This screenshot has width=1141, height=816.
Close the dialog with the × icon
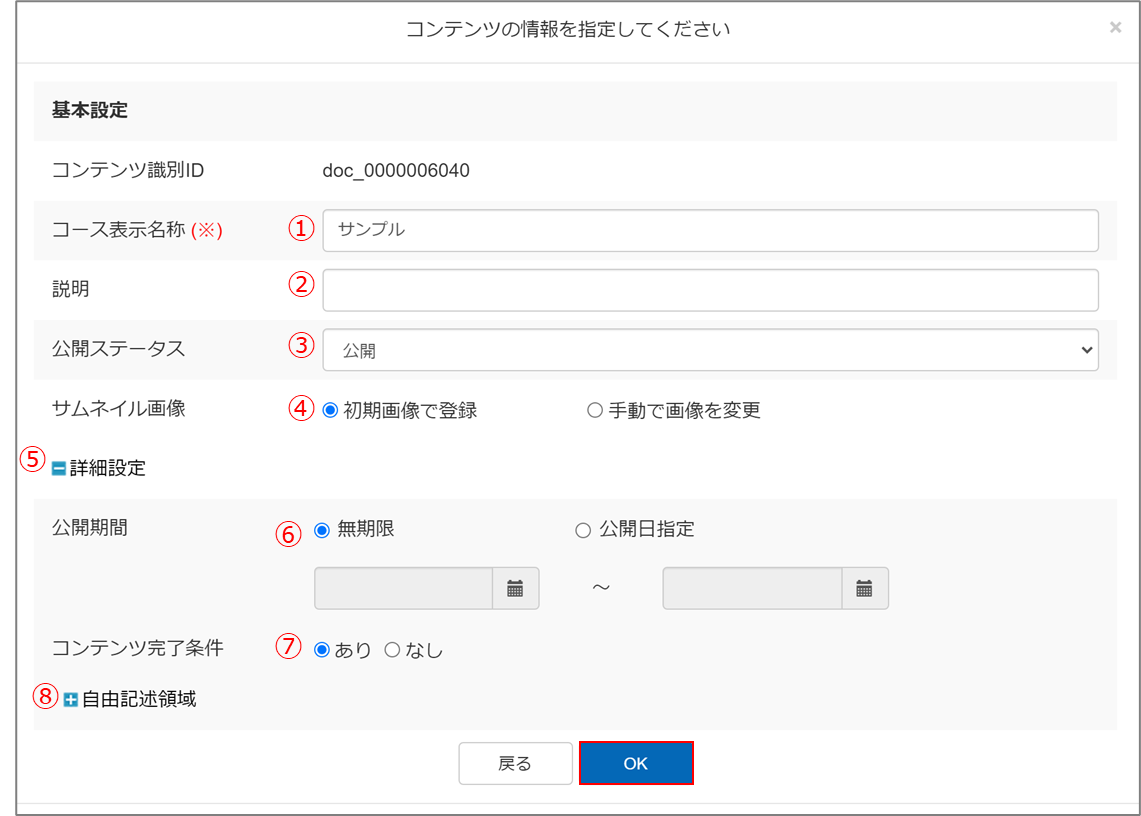click(x=1115, y=28)
